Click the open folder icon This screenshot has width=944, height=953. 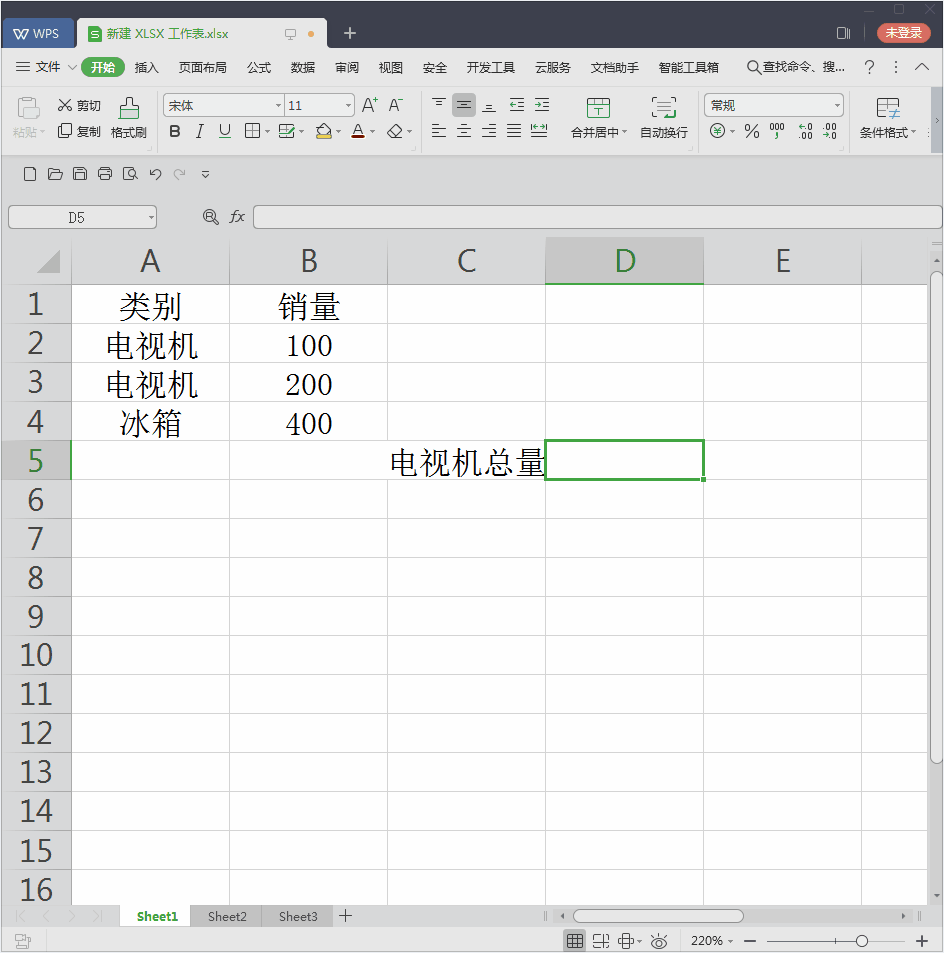pyautogui.click(x=55, y=174)
